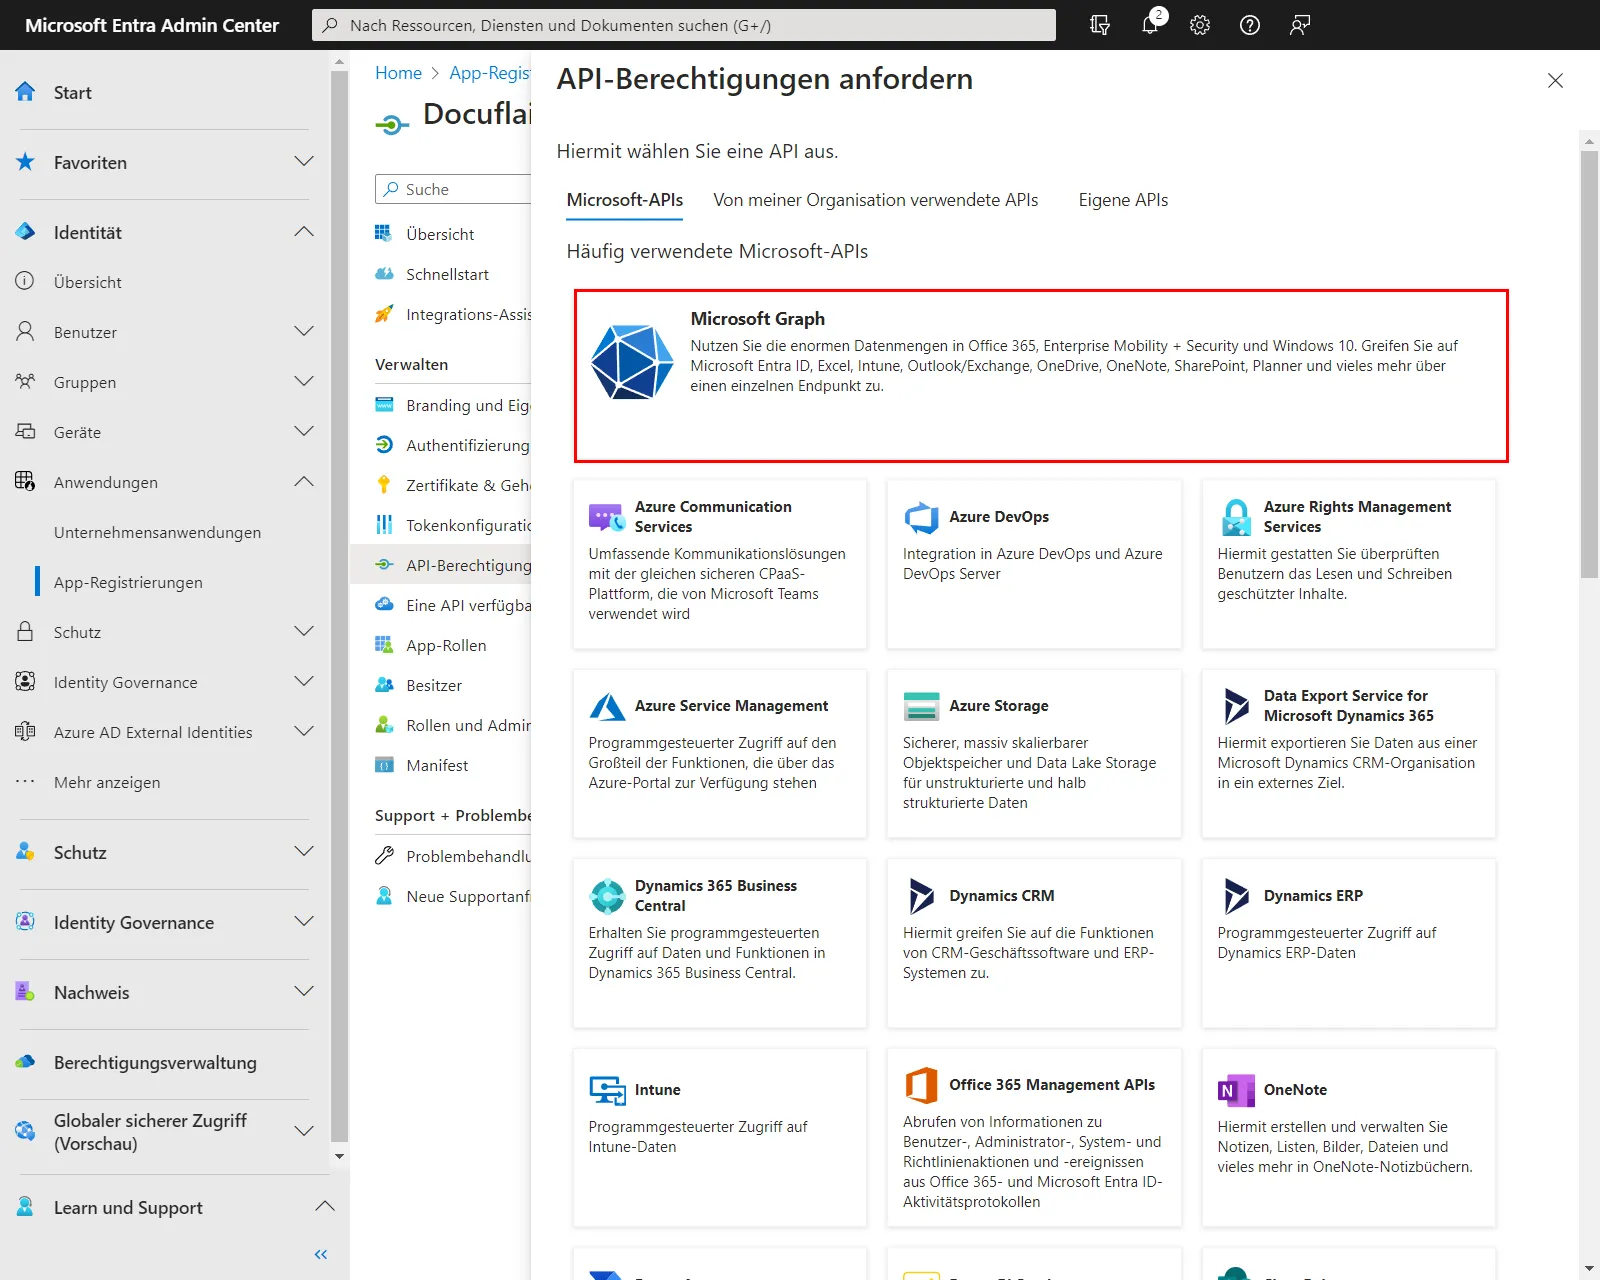
Task: Open the notifications bell icon
Action: [x=1150, y=25]
